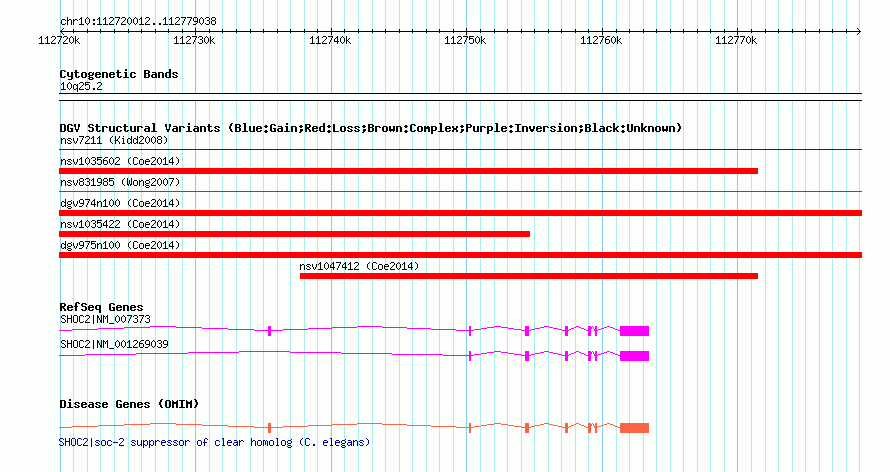
Task: Click the 112730k ruler tick label
Action: click(x=194, y=40)
